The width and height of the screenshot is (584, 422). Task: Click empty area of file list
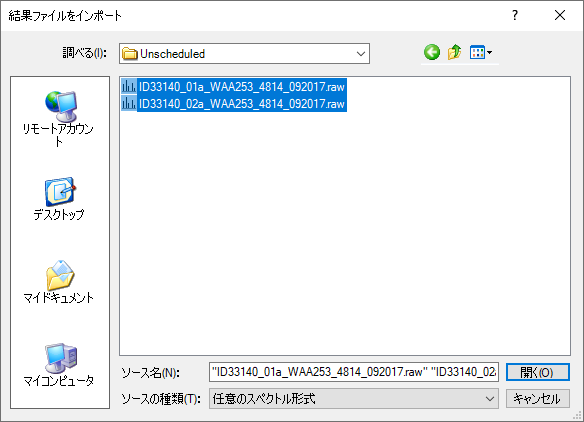pyautogui.click(x=345, y=231)
